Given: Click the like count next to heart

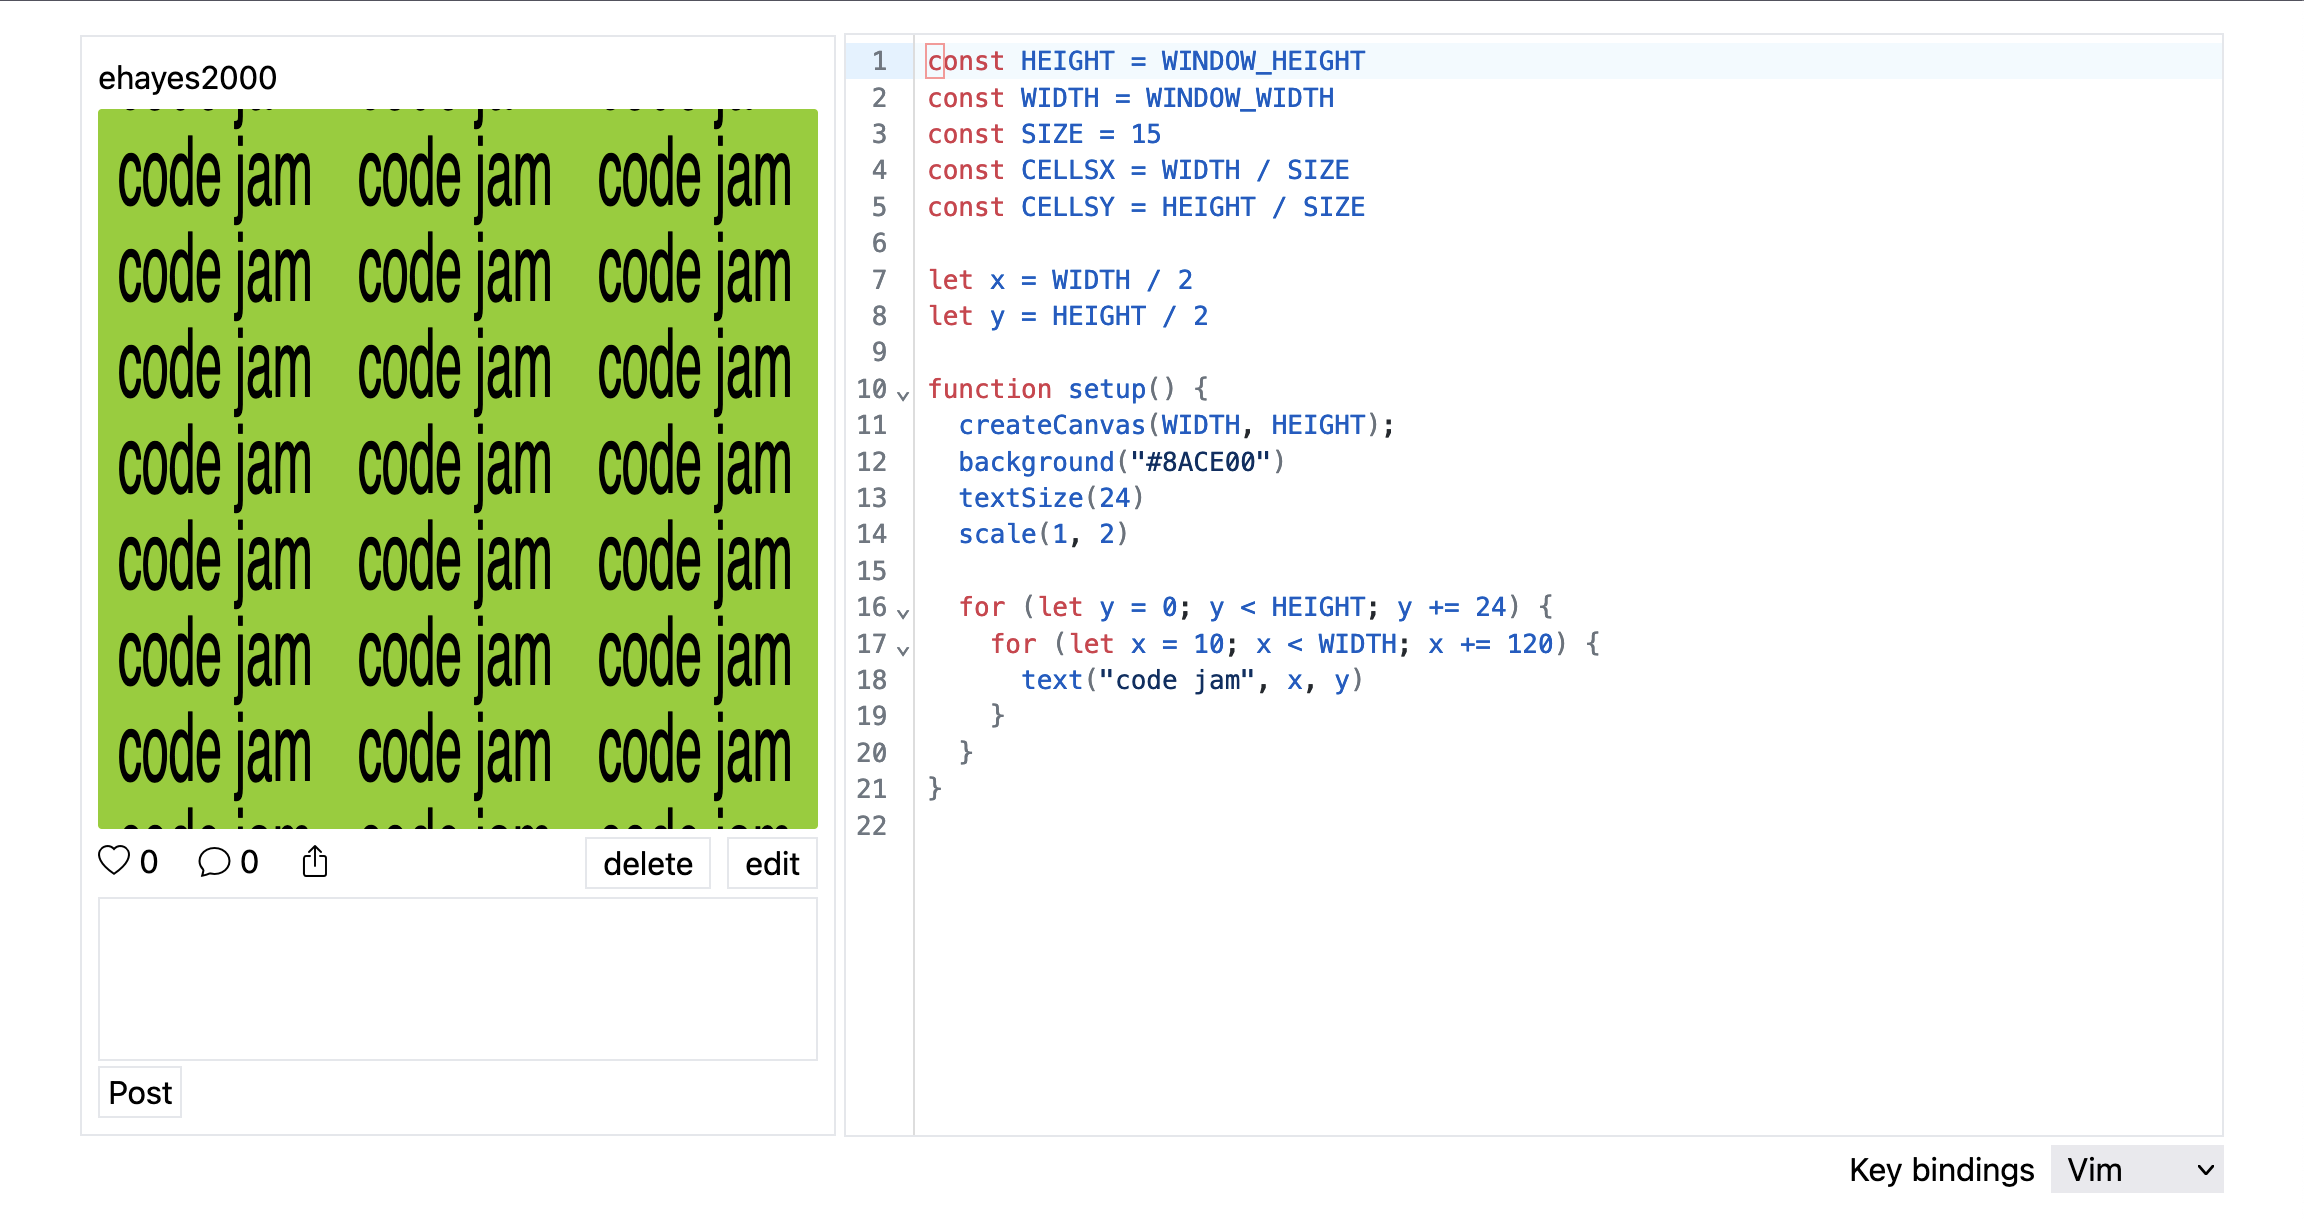Looking at the screenshot, I should tap(149, 862).
